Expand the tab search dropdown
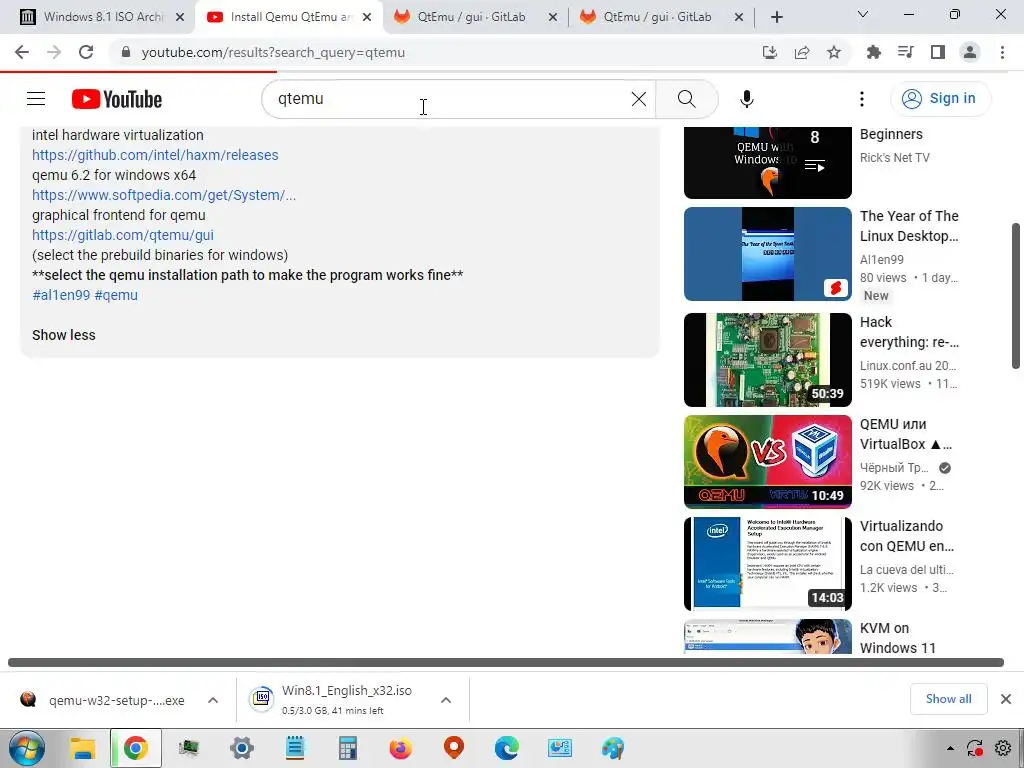This screenshot has width=1024, height=768. (863, 14)
